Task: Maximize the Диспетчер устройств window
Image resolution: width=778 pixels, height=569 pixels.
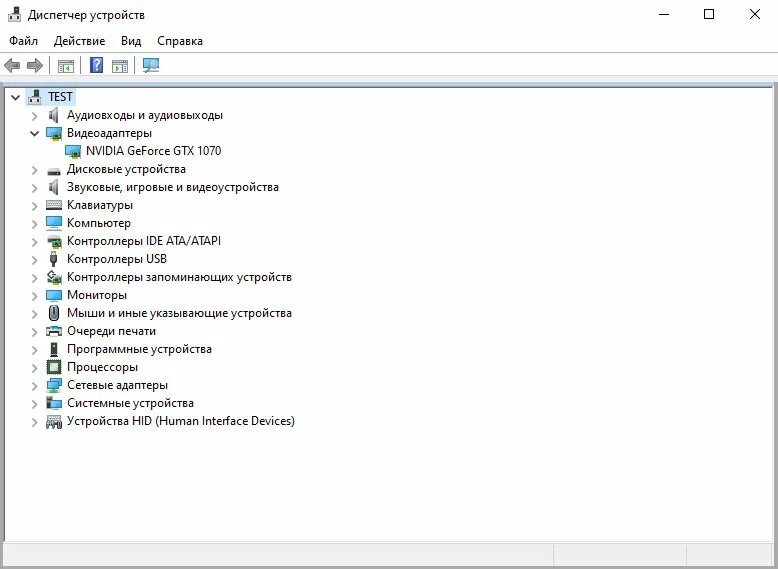Action: tap(709, 14)
